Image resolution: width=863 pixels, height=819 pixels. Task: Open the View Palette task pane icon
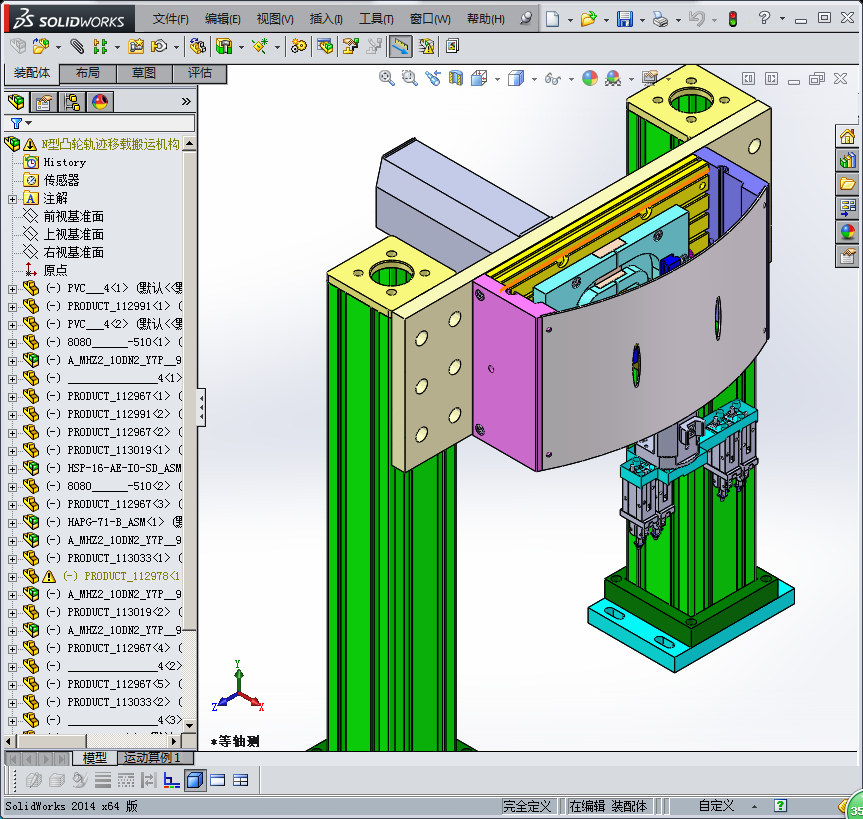pyautogui.click(x=848, y=208)
